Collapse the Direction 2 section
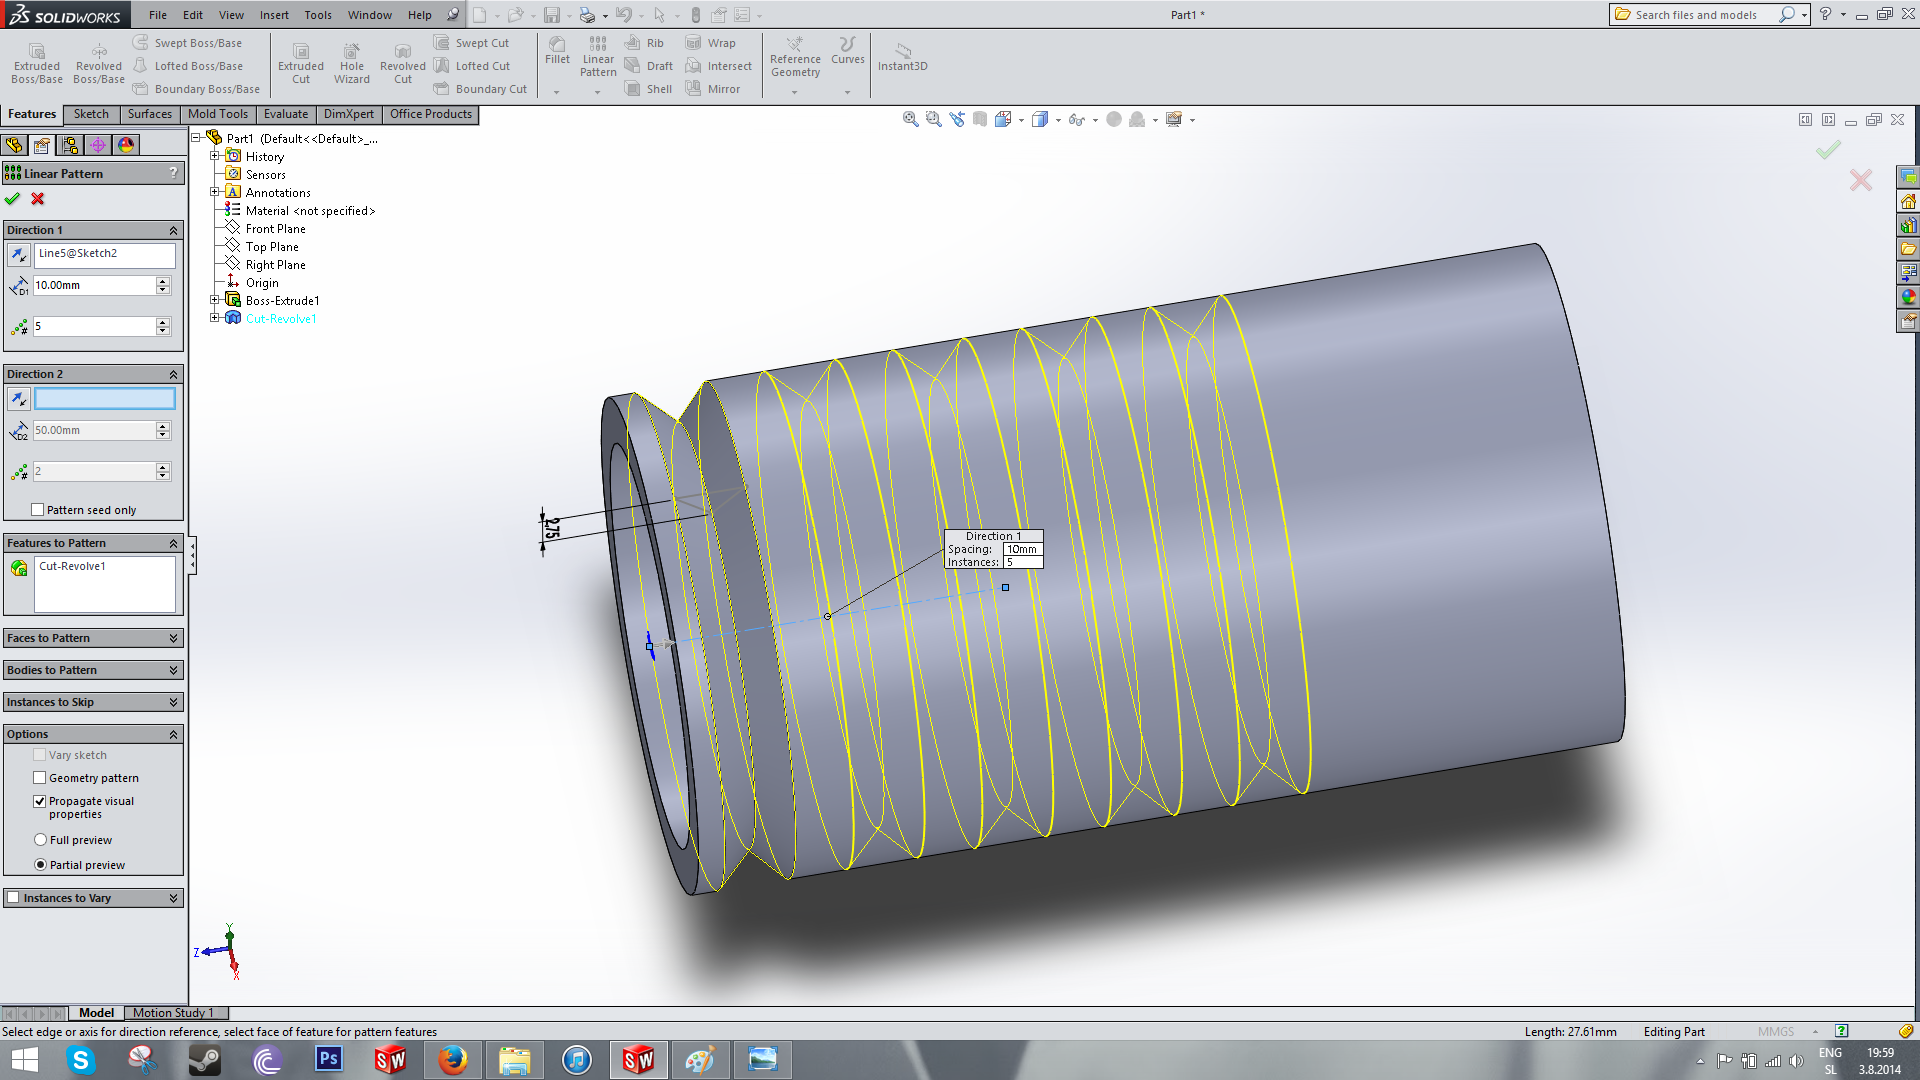The image size is (1920, 1080). pyautogui.click(x=173, y=374)
